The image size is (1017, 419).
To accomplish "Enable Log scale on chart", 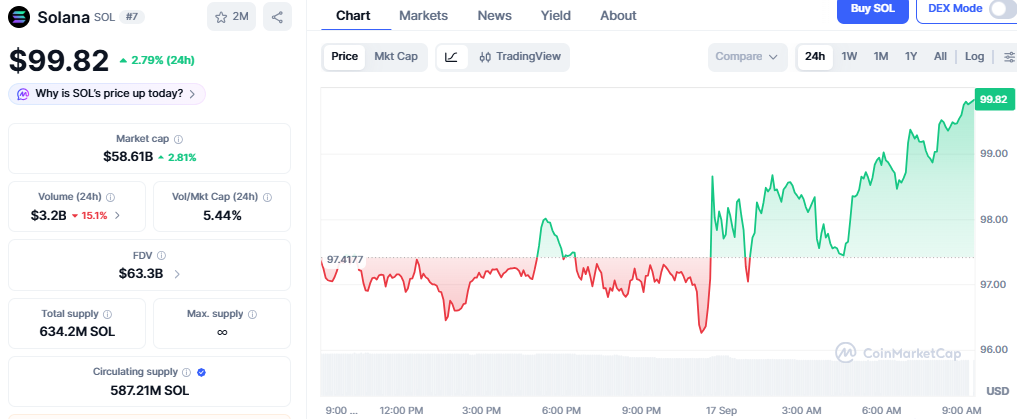I will point(974,57).
